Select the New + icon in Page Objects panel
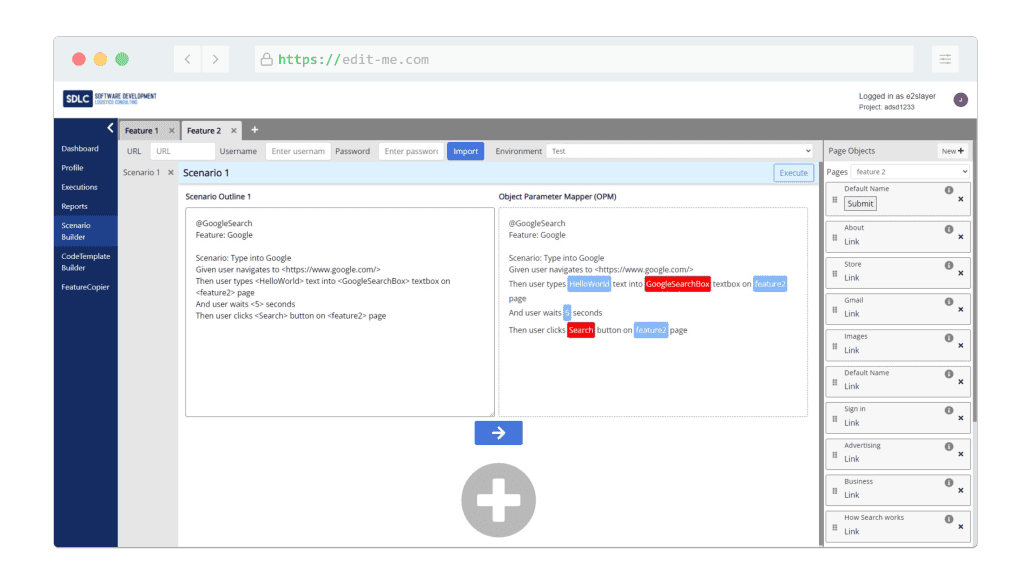1031x584 pixels. (x=952, y=151)
